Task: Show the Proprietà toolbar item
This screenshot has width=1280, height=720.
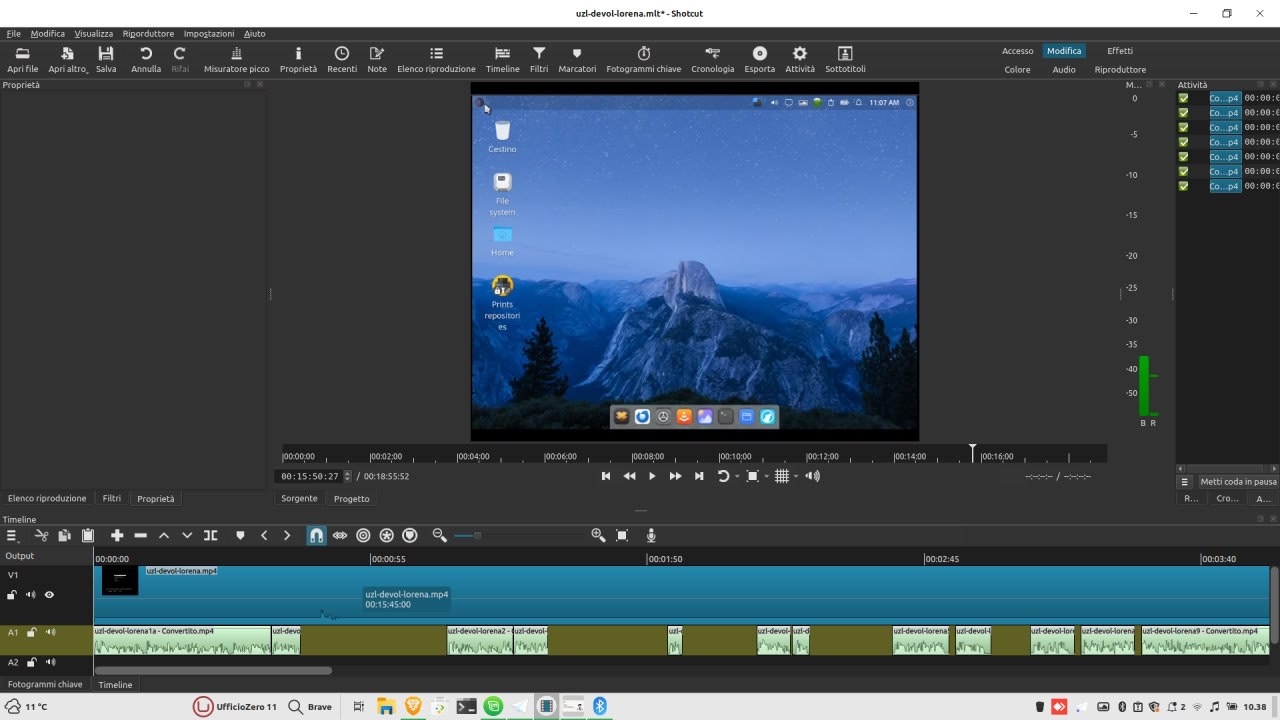Action: [298, 60]
